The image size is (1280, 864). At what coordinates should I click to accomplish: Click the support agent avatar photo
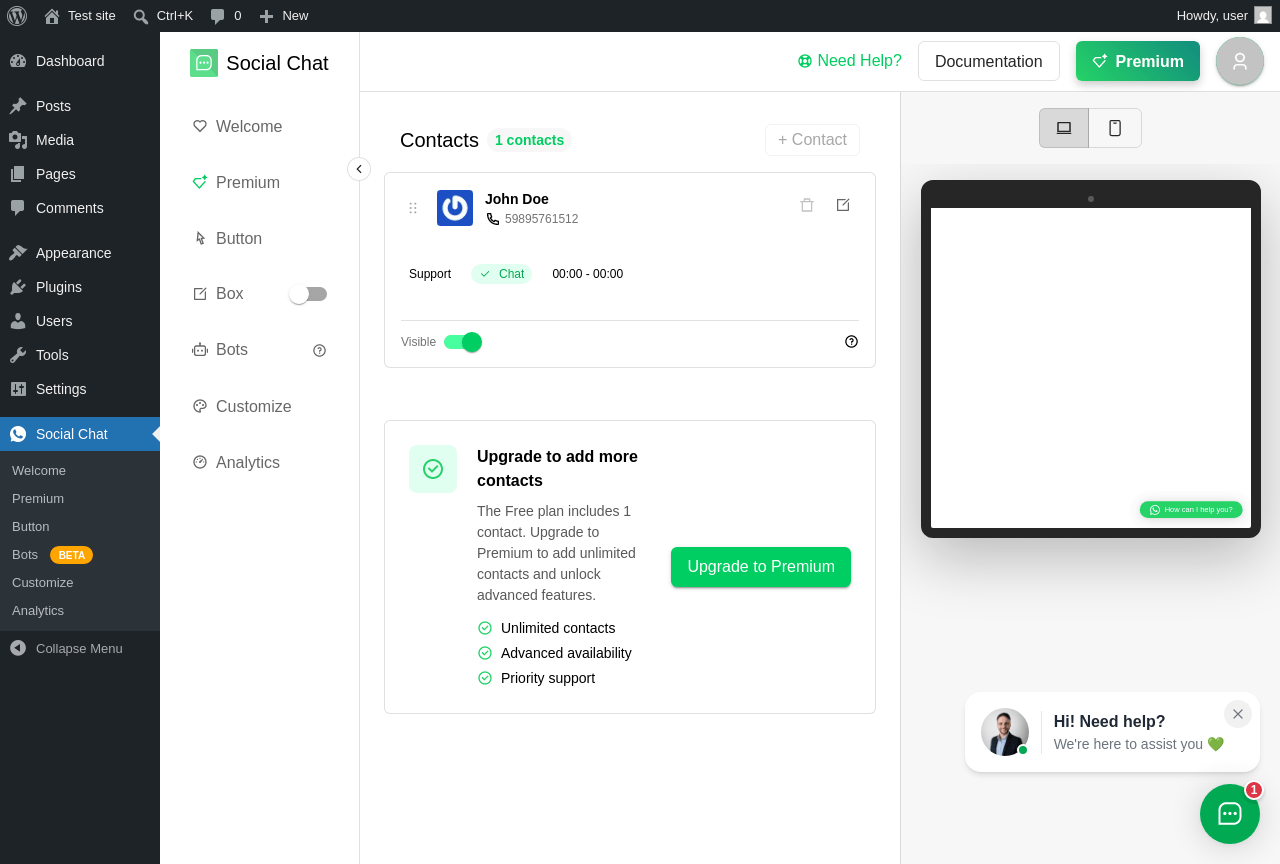(x=1005, y=732)
